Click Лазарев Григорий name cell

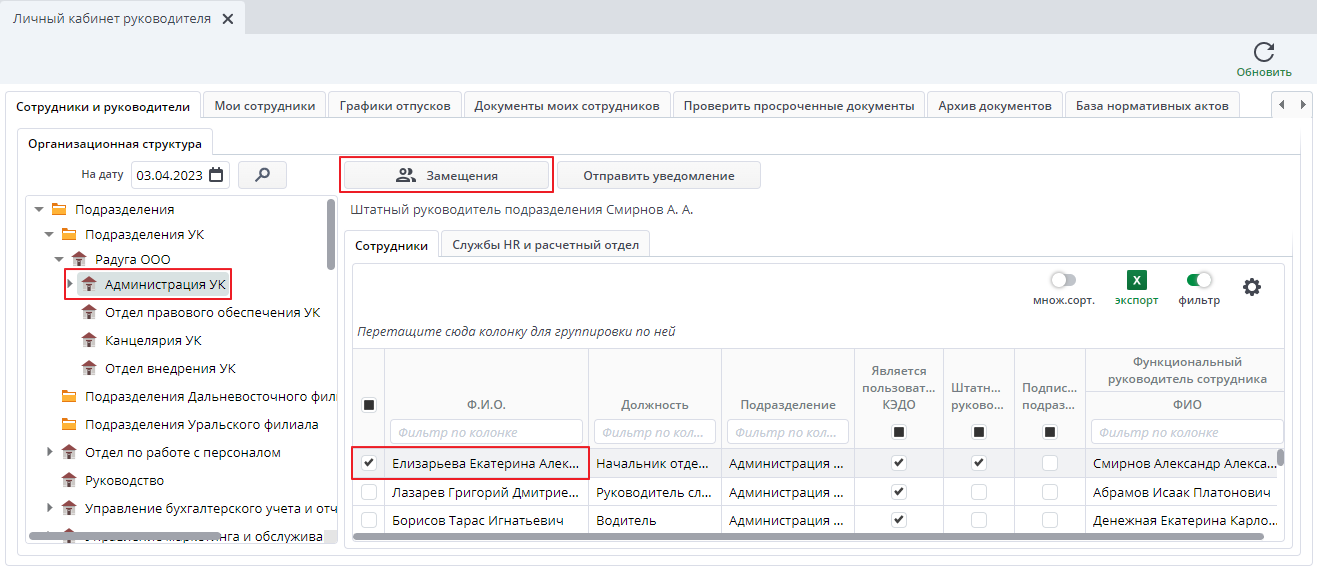[487, 492]
